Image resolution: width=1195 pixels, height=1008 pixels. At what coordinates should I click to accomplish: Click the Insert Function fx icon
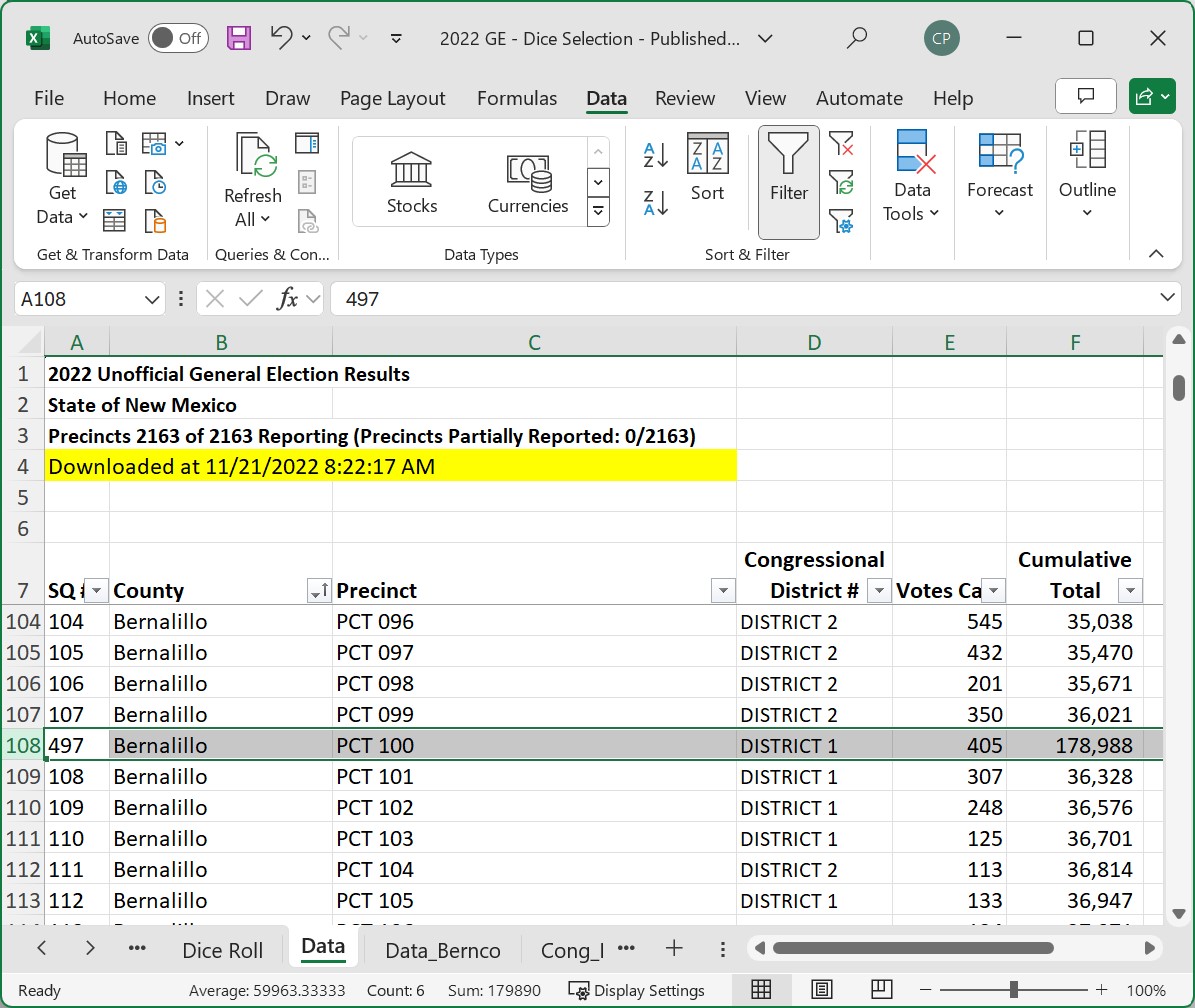(x=287, y=299)
